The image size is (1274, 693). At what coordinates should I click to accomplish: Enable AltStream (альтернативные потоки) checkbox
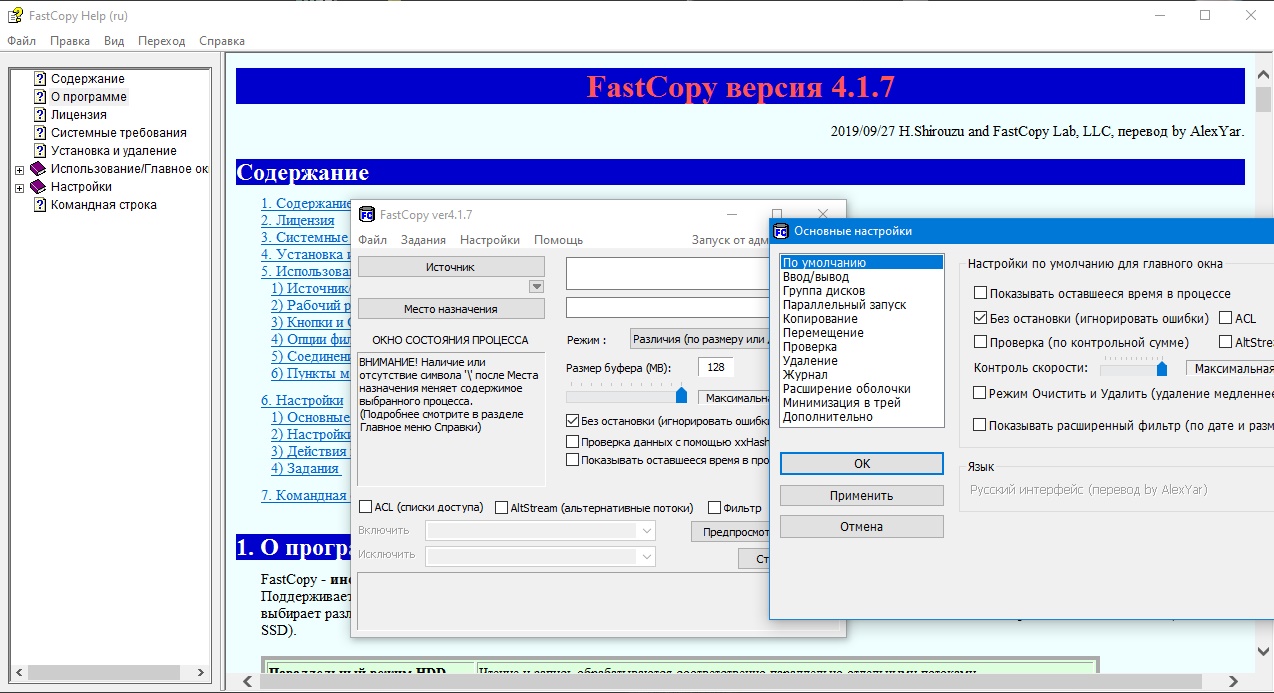[501, 507]
